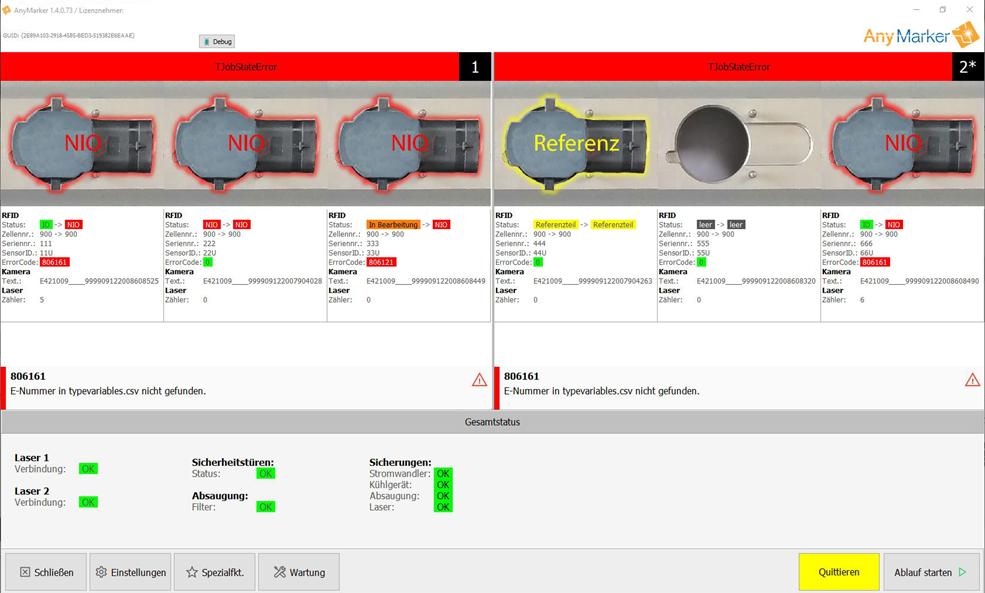Viewport: 985px width, 593px height.
Task: Click the AnyMarker logo icon
Action: point(966,35)
